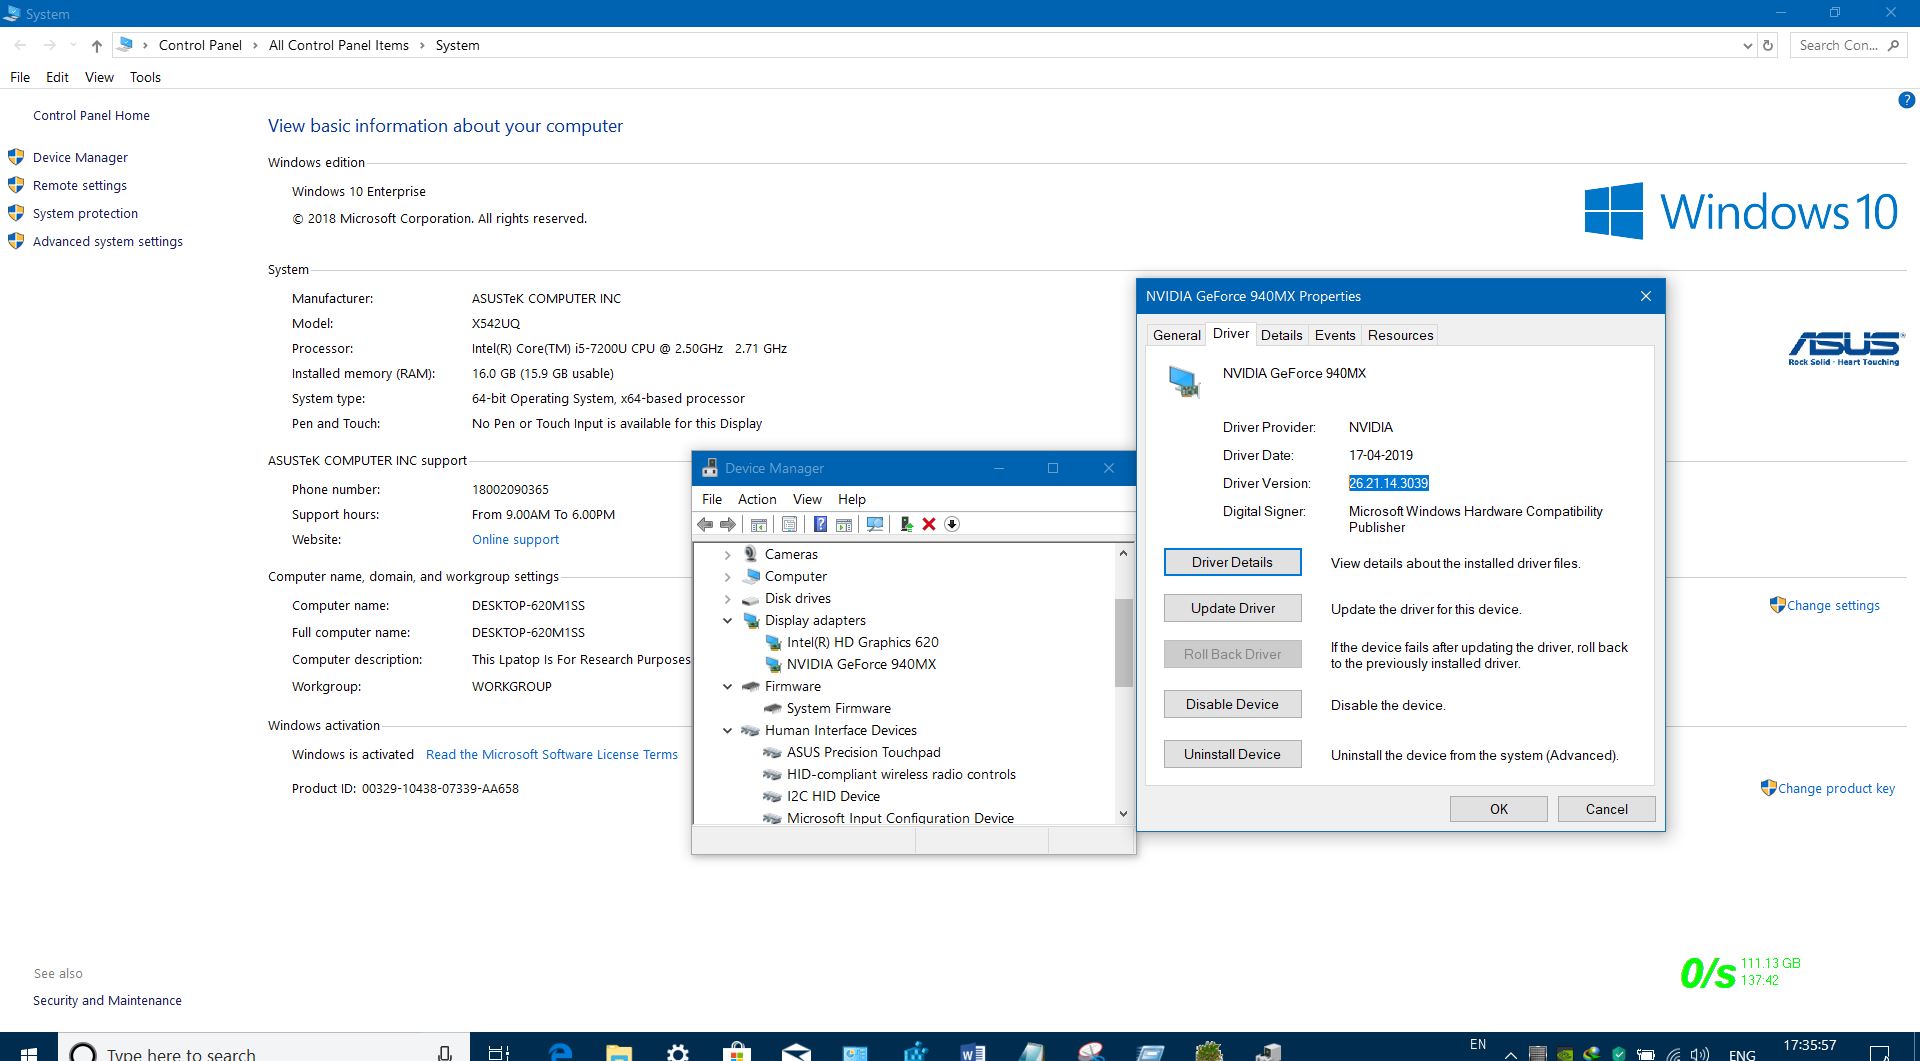Click Cancel in the NVIDIA Properties dialog
The height and width of the screenshot is (1061, 1920).
tap(1606, 809)
